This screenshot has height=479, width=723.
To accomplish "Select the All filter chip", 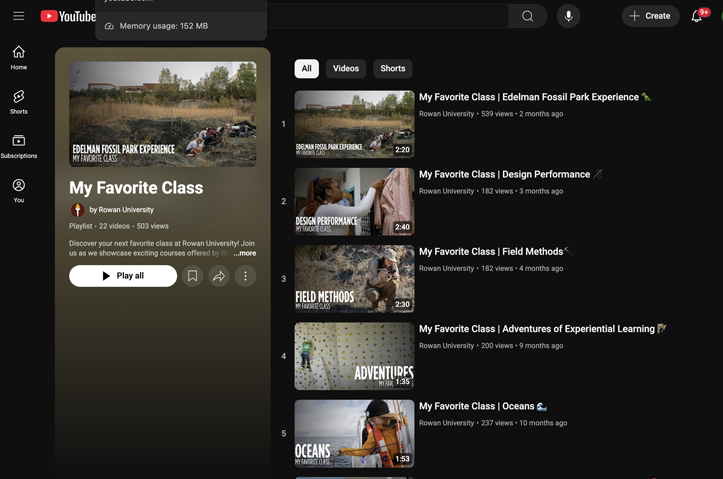I will click(307, 68).
